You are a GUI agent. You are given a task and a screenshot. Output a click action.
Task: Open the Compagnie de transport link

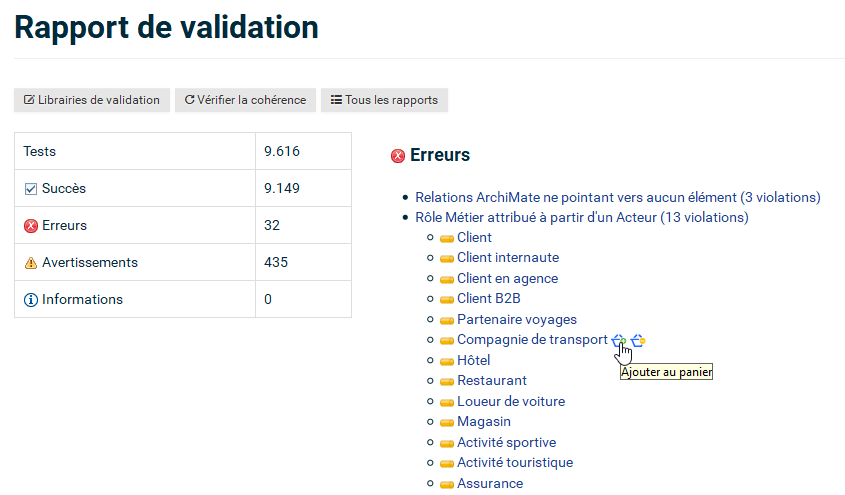point(532,340)
